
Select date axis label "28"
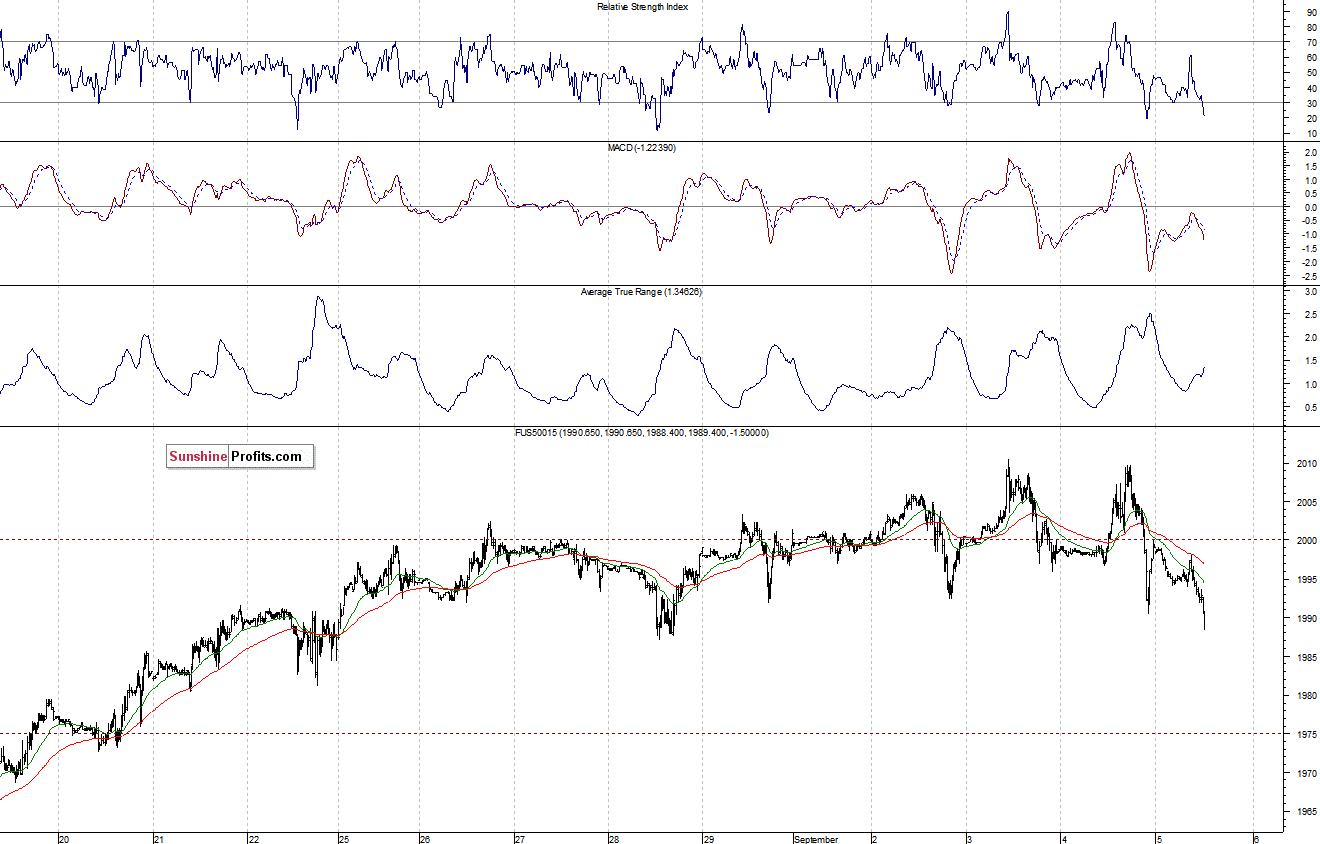coord(613,839)
